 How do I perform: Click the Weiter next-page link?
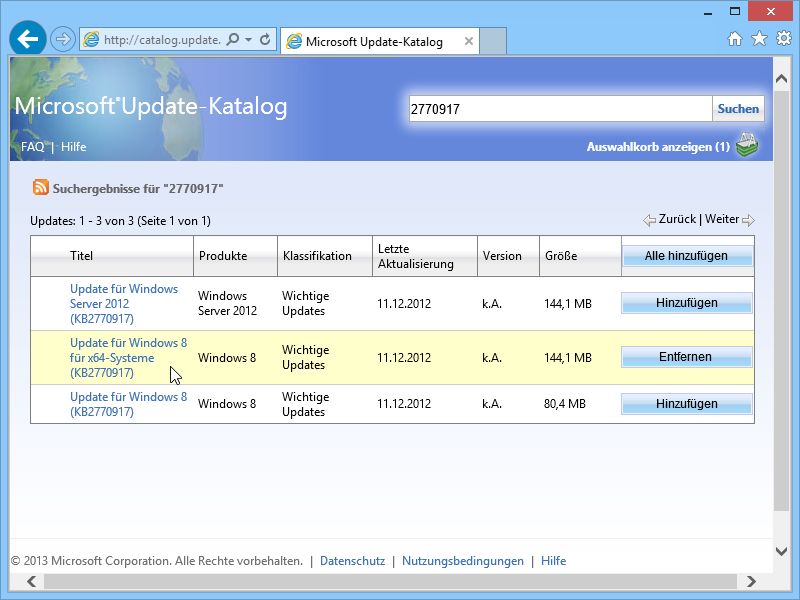[722, 219]
